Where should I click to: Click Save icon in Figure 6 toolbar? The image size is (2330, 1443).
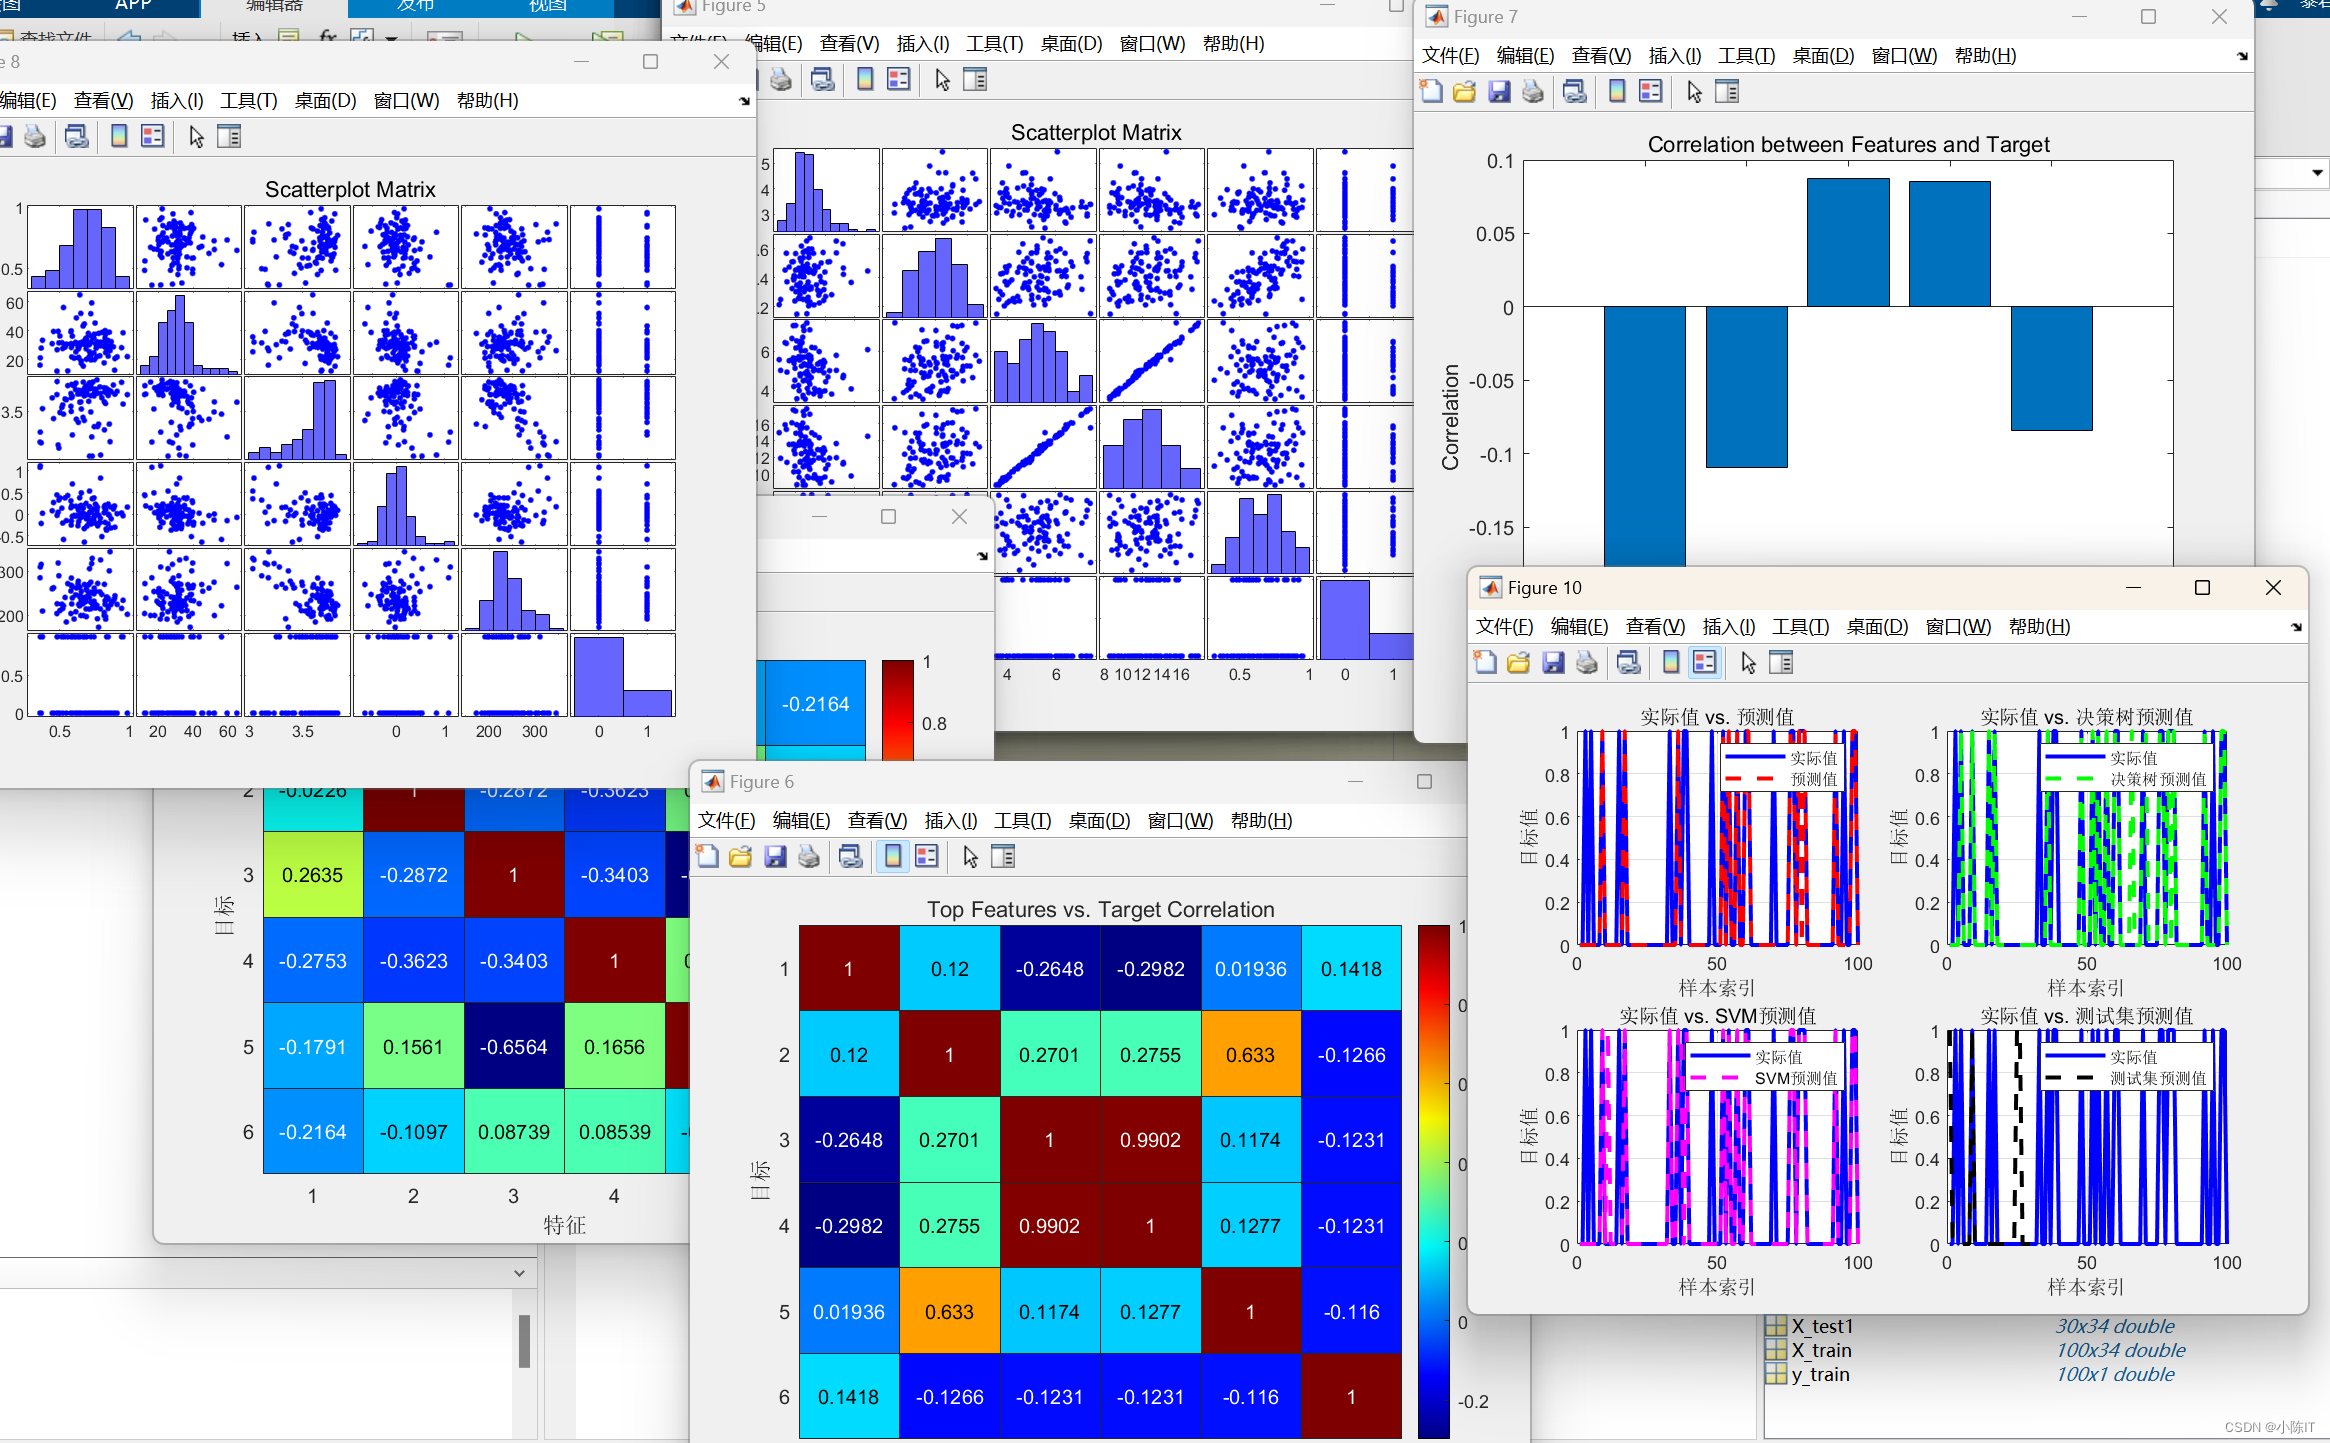pos(775,857)
